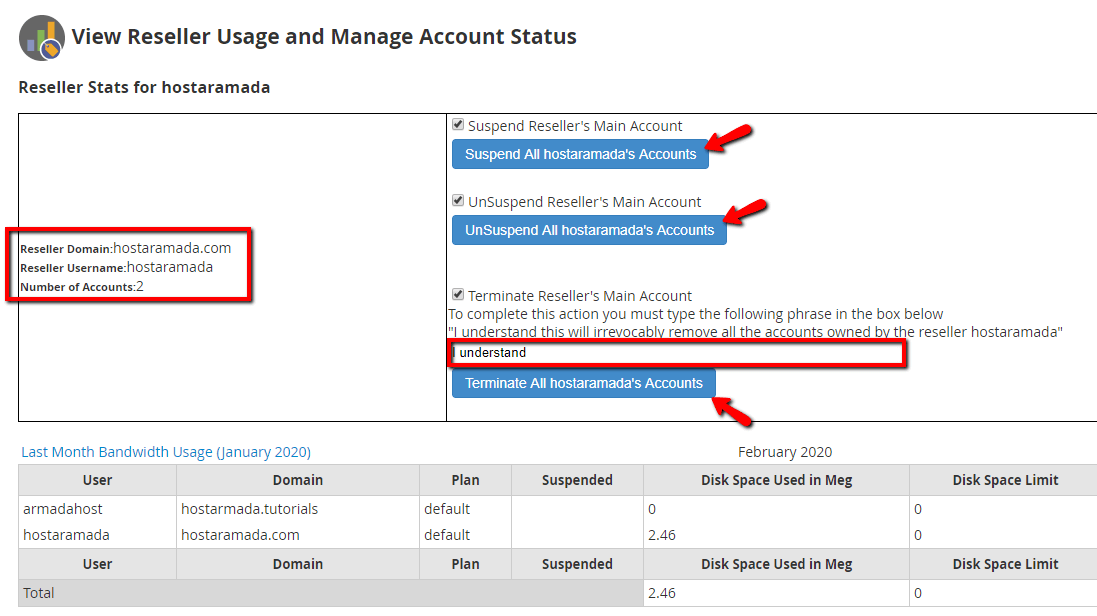Click 2.46 value in the Total row
The image size is (1097, 616).
(662, 593)
